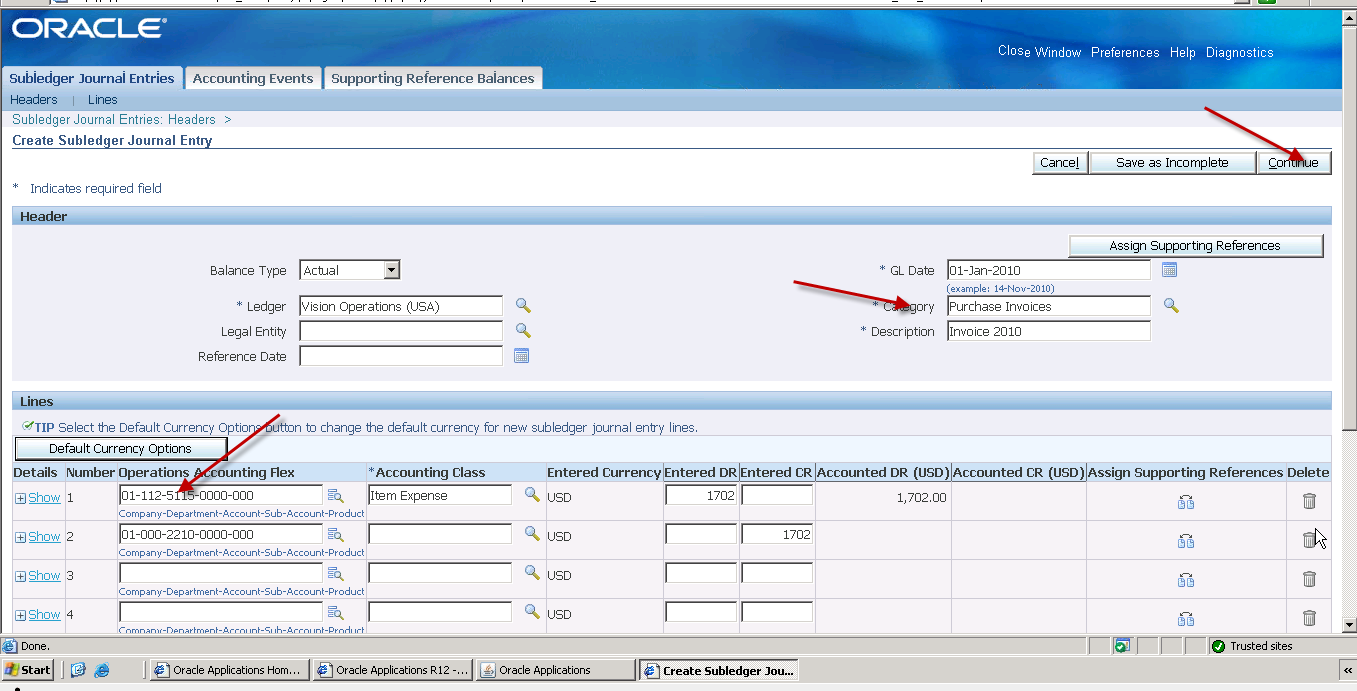The width and height of the screenshot is (1357, 691).
Task: Click Category field with Purchase Invoices
Action: click(1049, 306)
